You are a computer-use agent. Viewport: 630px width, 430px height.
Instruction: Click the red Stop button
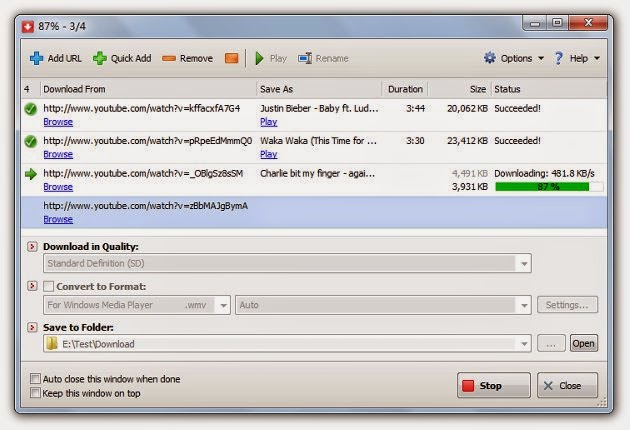pyautogui.click(x=493, y=385)
